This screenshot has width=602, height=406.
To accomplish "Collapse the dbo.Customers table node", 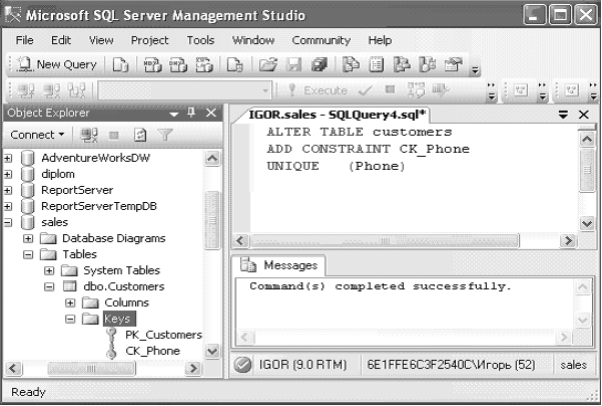I will [49, 287].
